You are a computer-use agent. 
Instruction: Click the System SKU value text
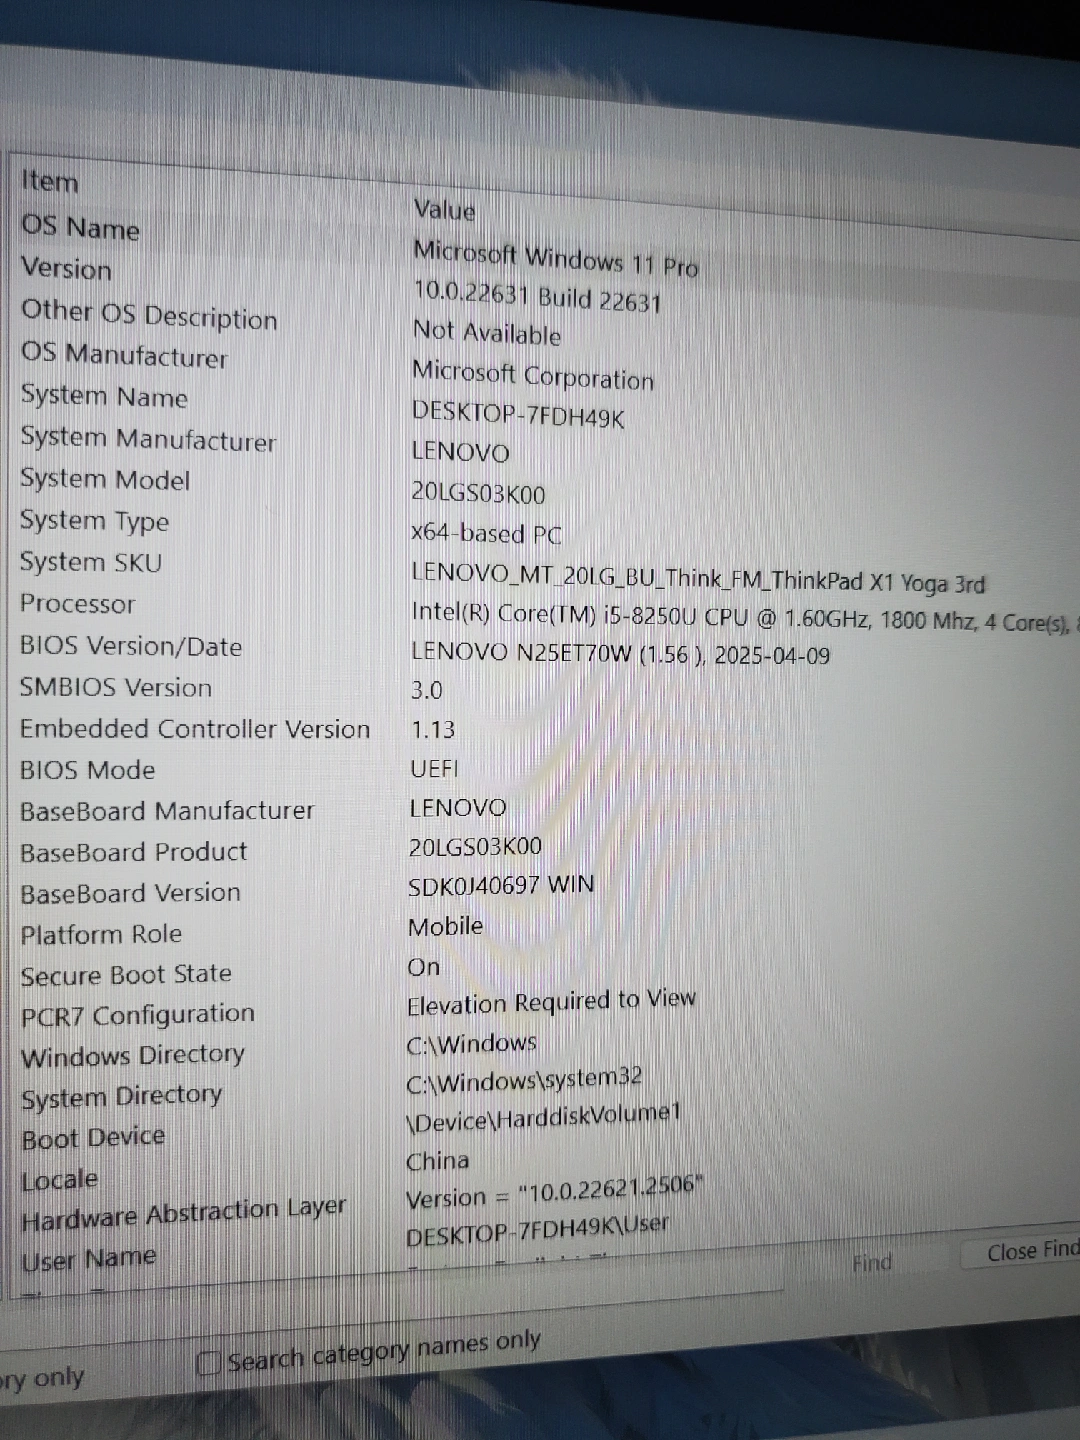[697, 579]
